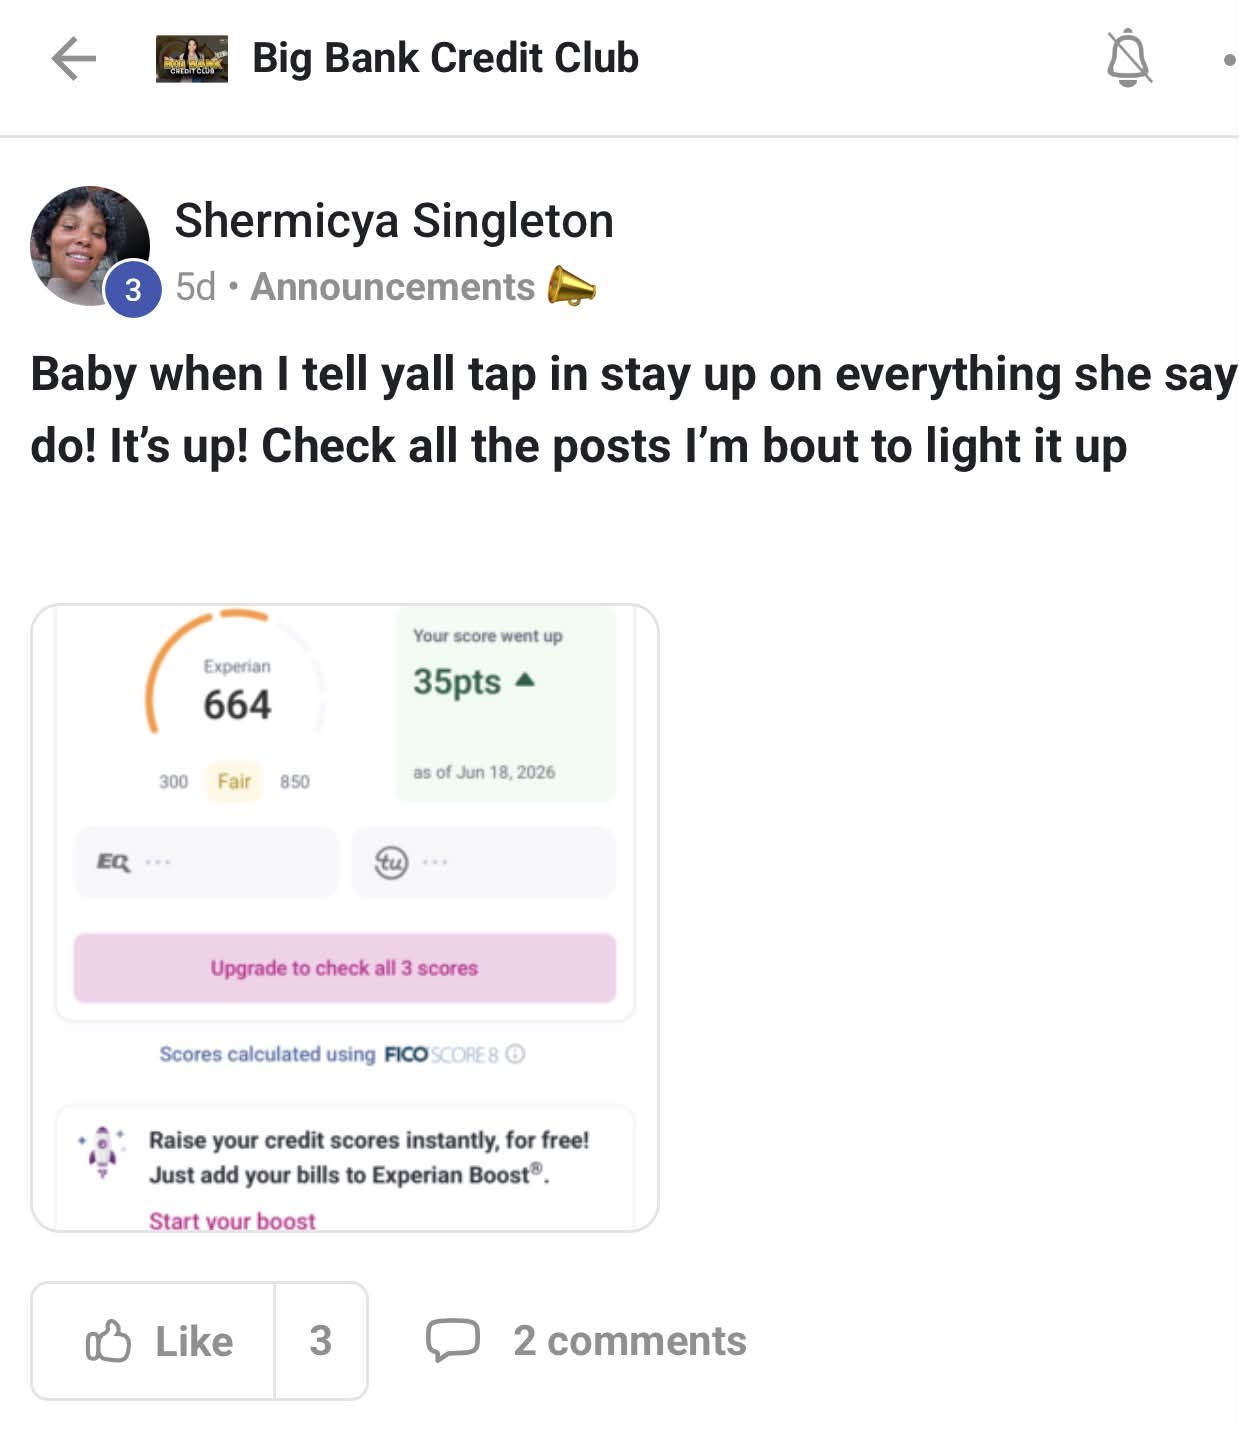
Task: Open Big Bank Credit Club group logo
Action: coord(192,59)
